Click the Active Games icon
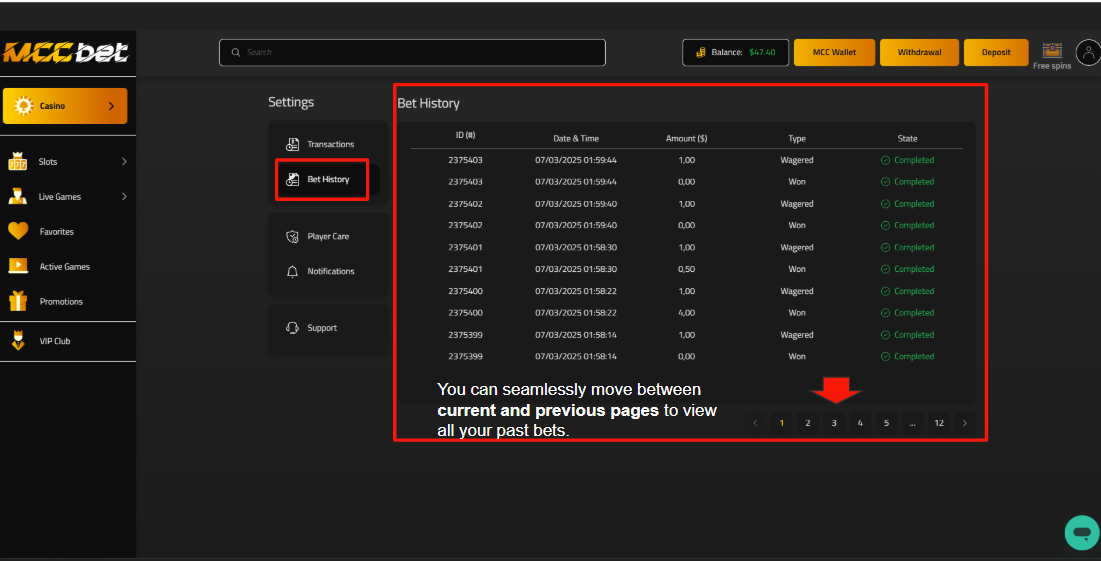 pyautogui.click(x=18, y=266)
